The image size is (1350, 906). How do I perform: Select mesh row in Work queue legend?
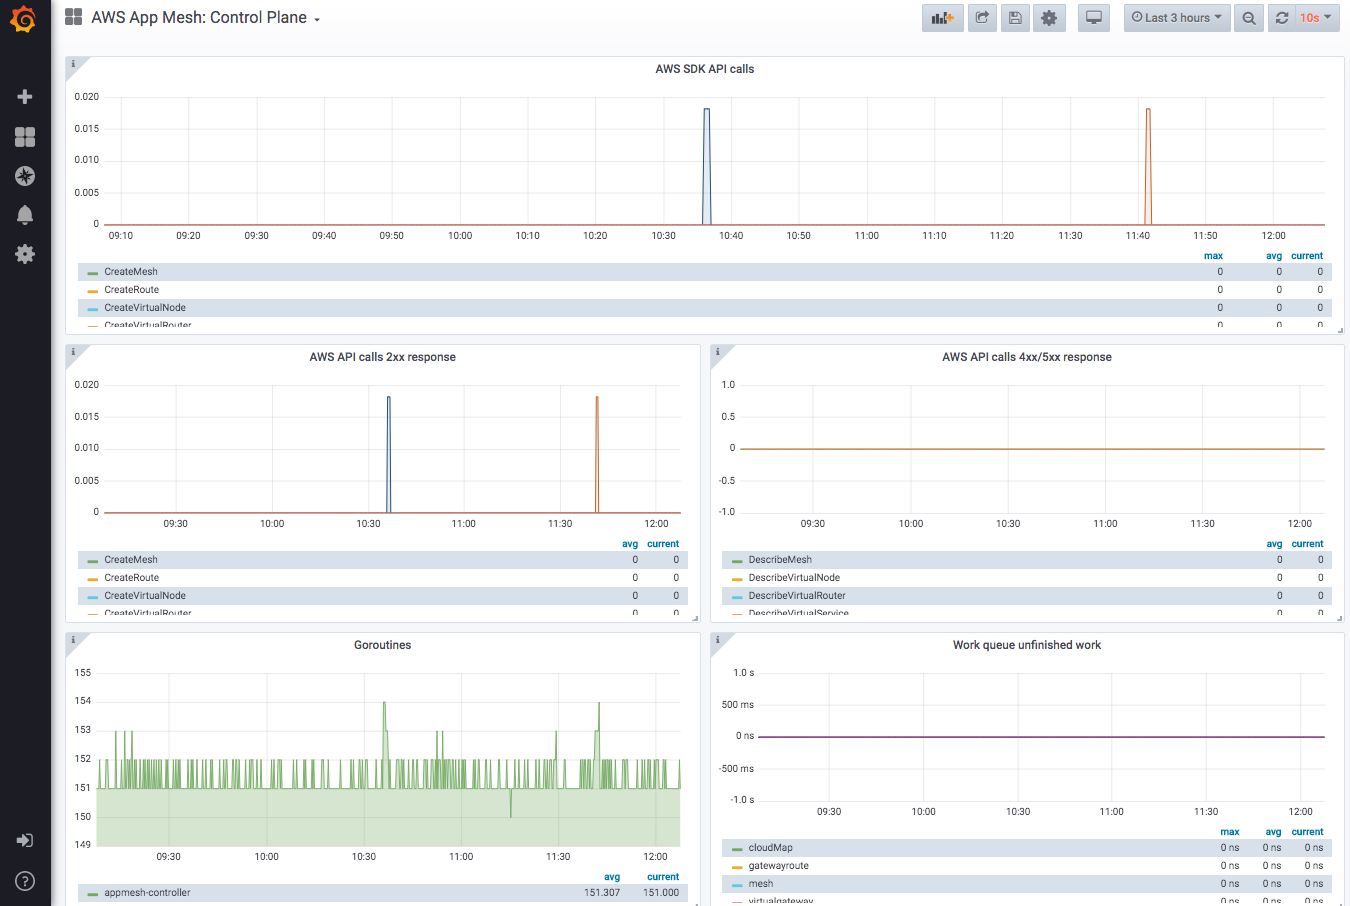tap(1026, 884)
